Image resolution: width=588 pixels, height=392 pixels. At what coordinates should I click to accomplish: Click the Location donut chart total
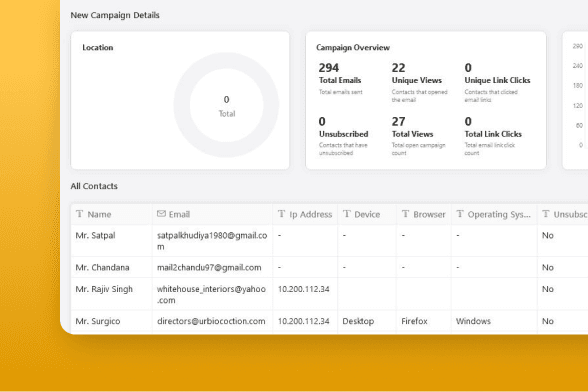226,106
